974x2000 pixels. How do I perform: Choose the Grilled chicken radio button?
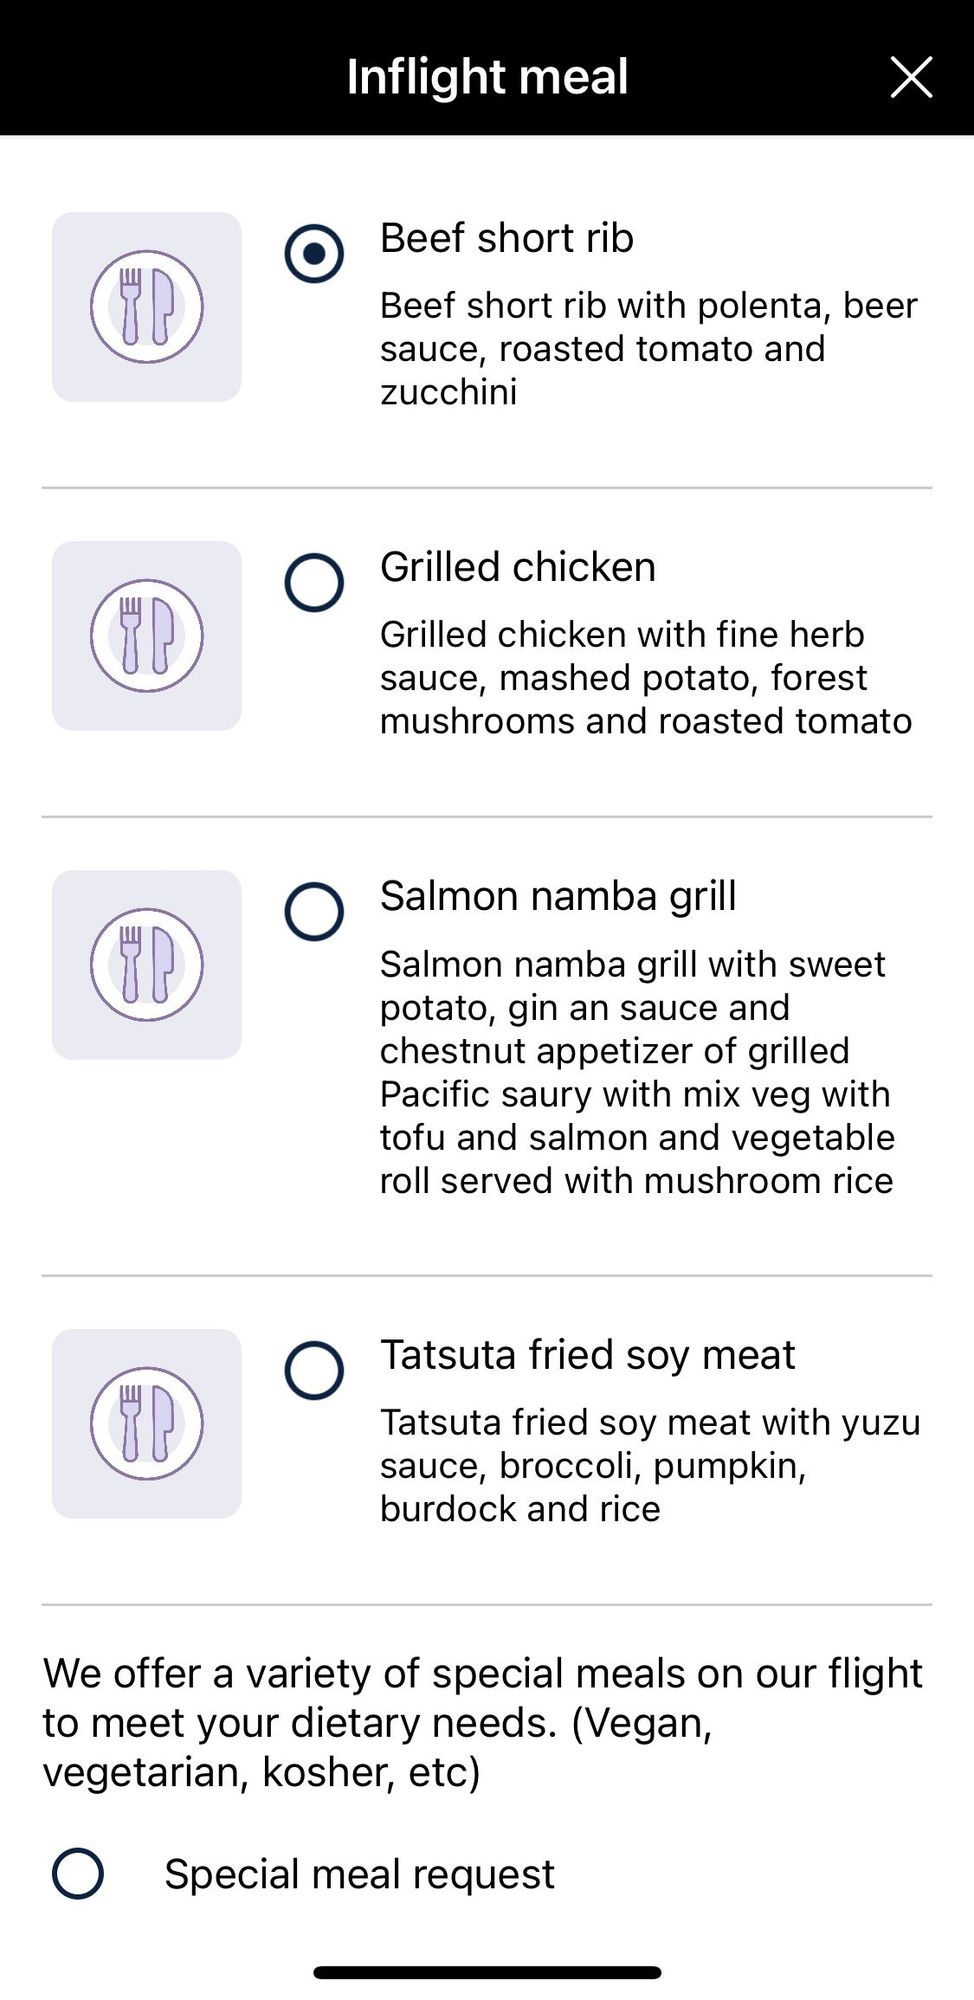(314, 582)
